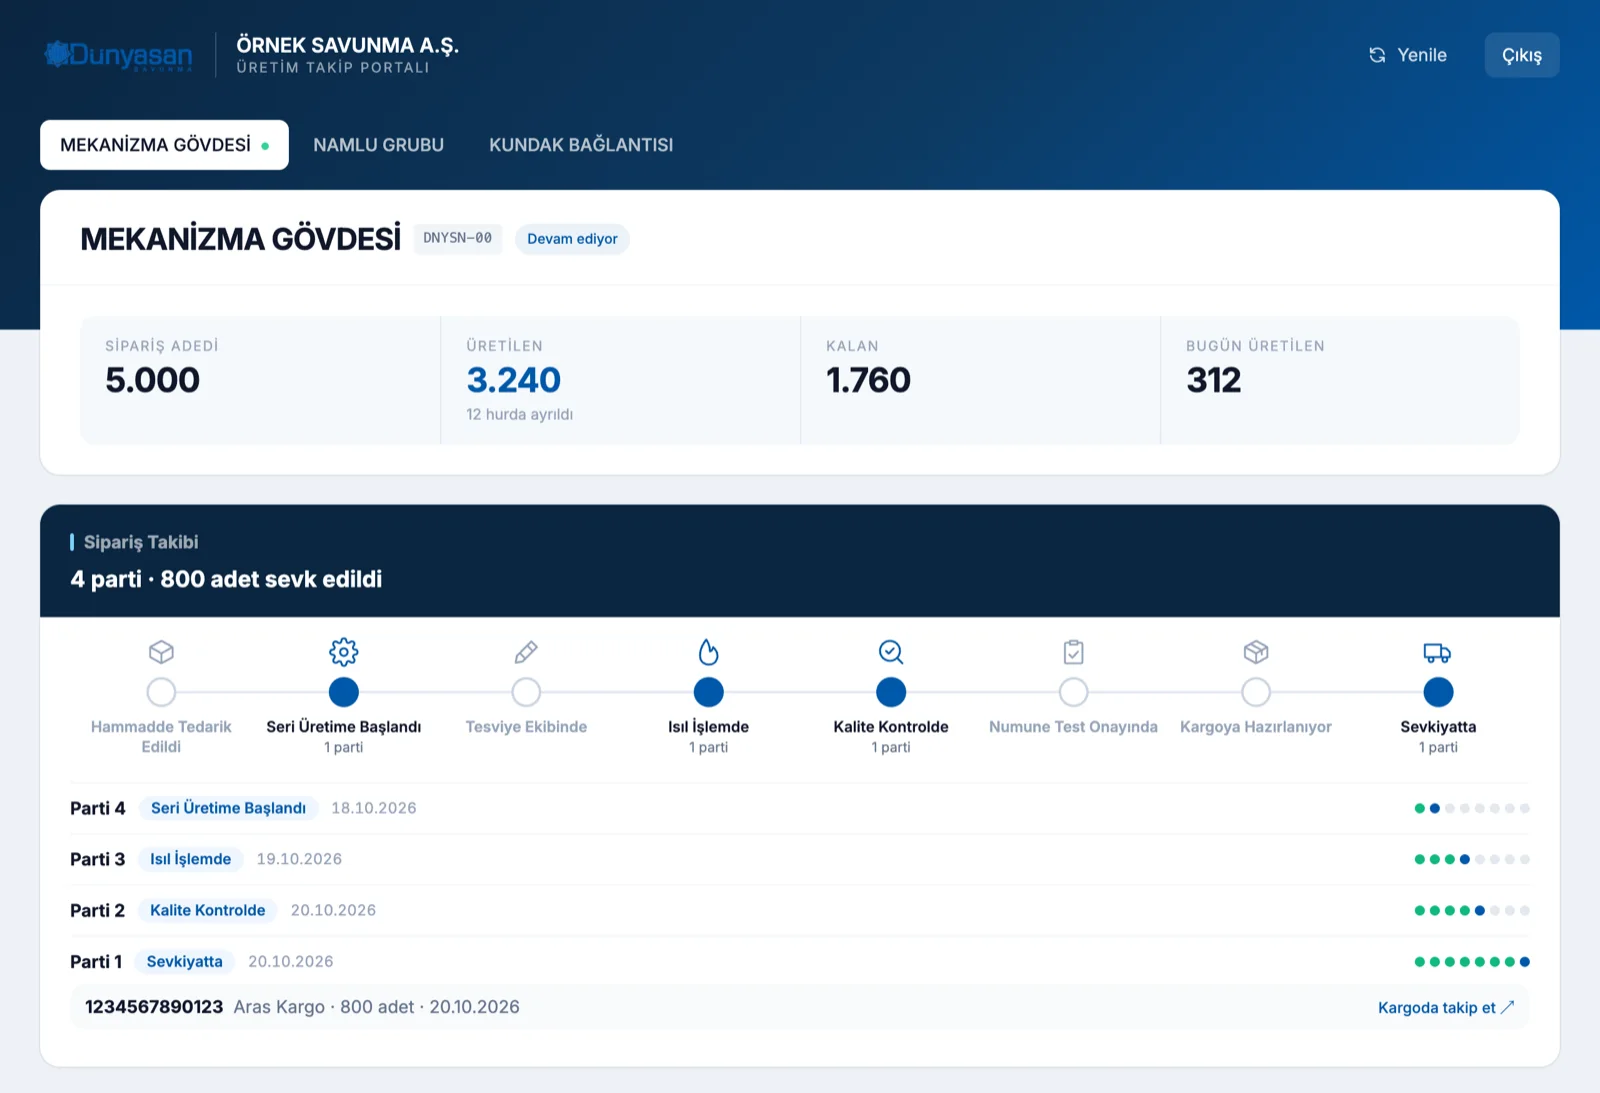Click tracking number 1234567890123
The height and width of the screenshot is (1093, 1600).
tap(154, 1007)
